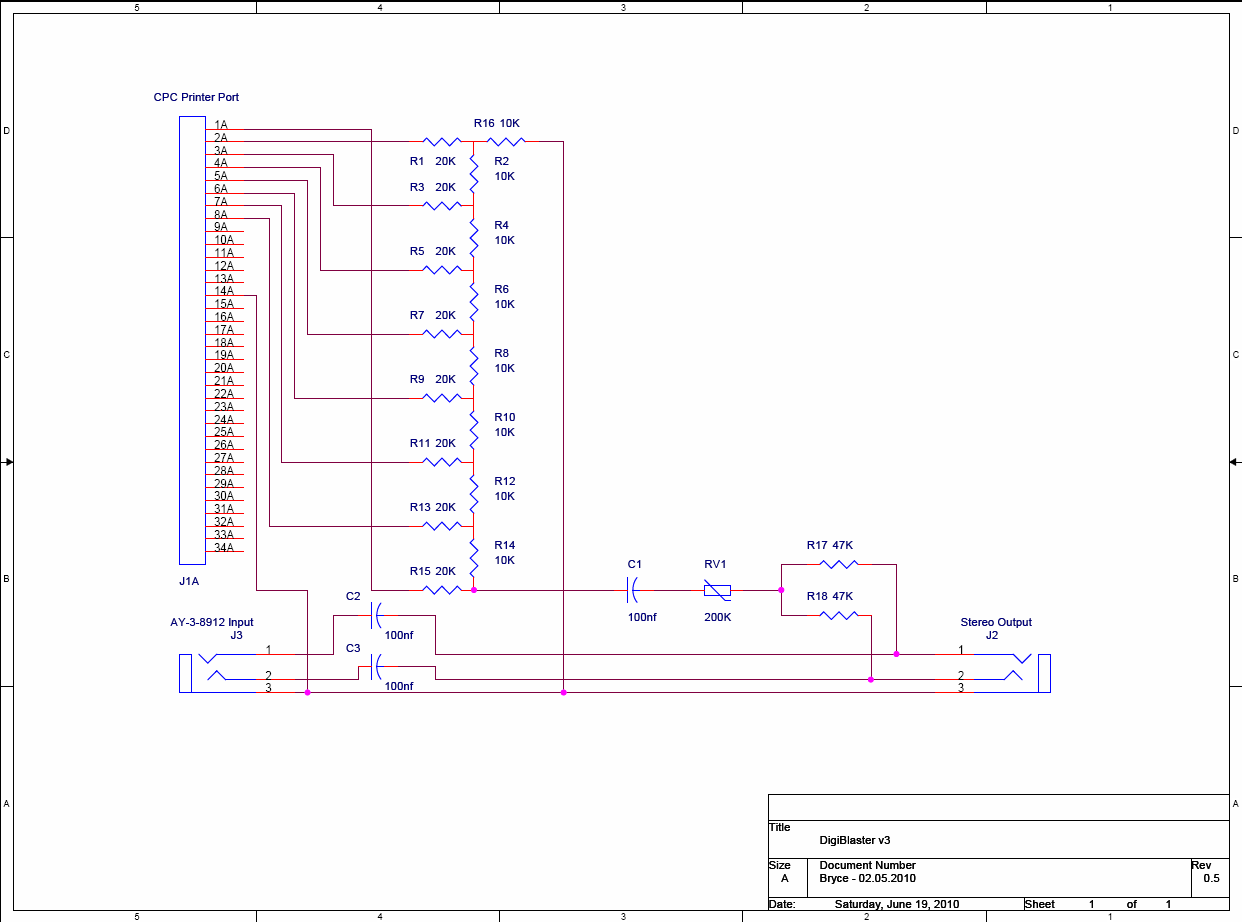The width and height of the screenshot is (1242, 922).
Task: Select the R4 10K resistor symbol
Action: coord(473,238)
